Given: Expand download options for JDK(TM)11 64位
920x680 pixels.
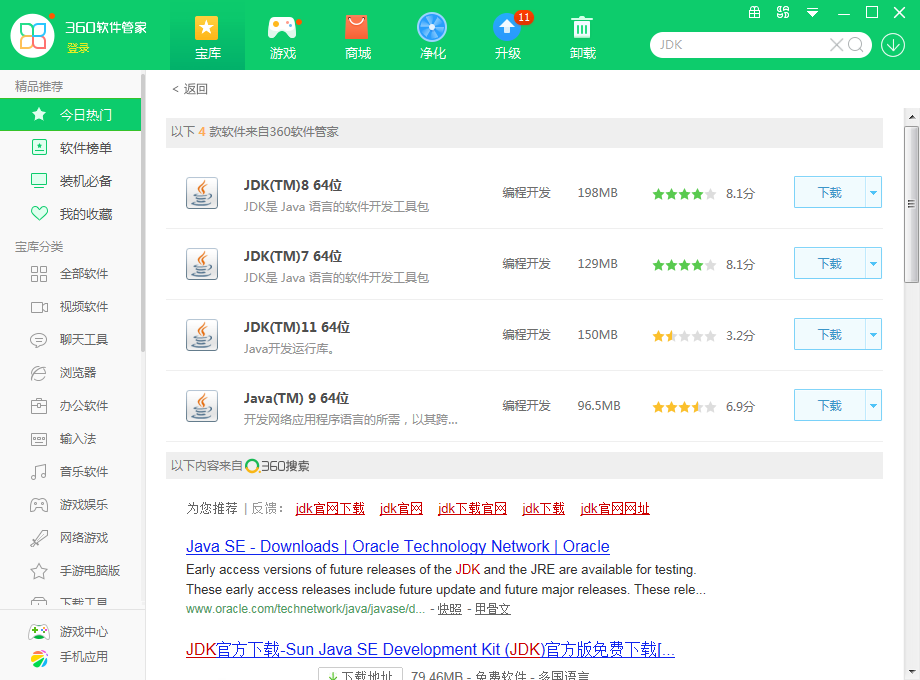Looking at the screenshot, I should click(873, 335).
